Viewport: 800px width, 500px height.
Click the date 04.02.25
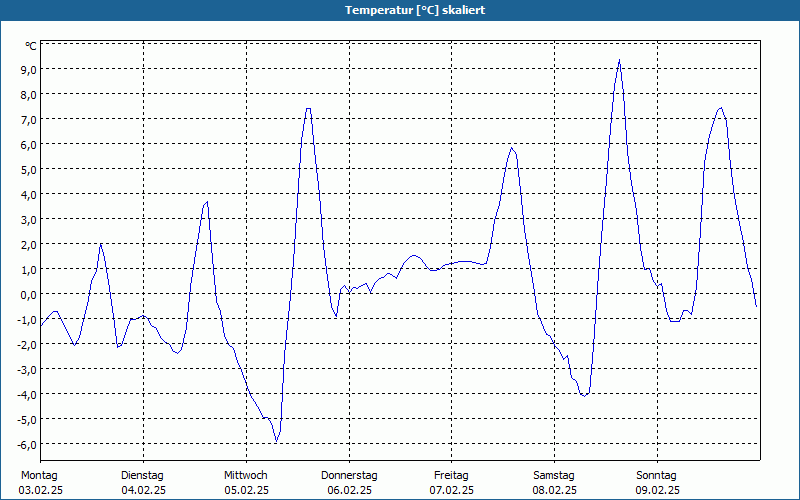click(143, 491)
